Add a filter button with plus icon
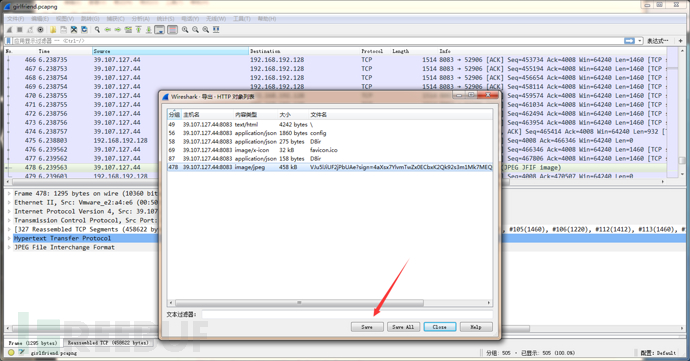This screenshot has width=690, height=361. (x=681, y=41)
